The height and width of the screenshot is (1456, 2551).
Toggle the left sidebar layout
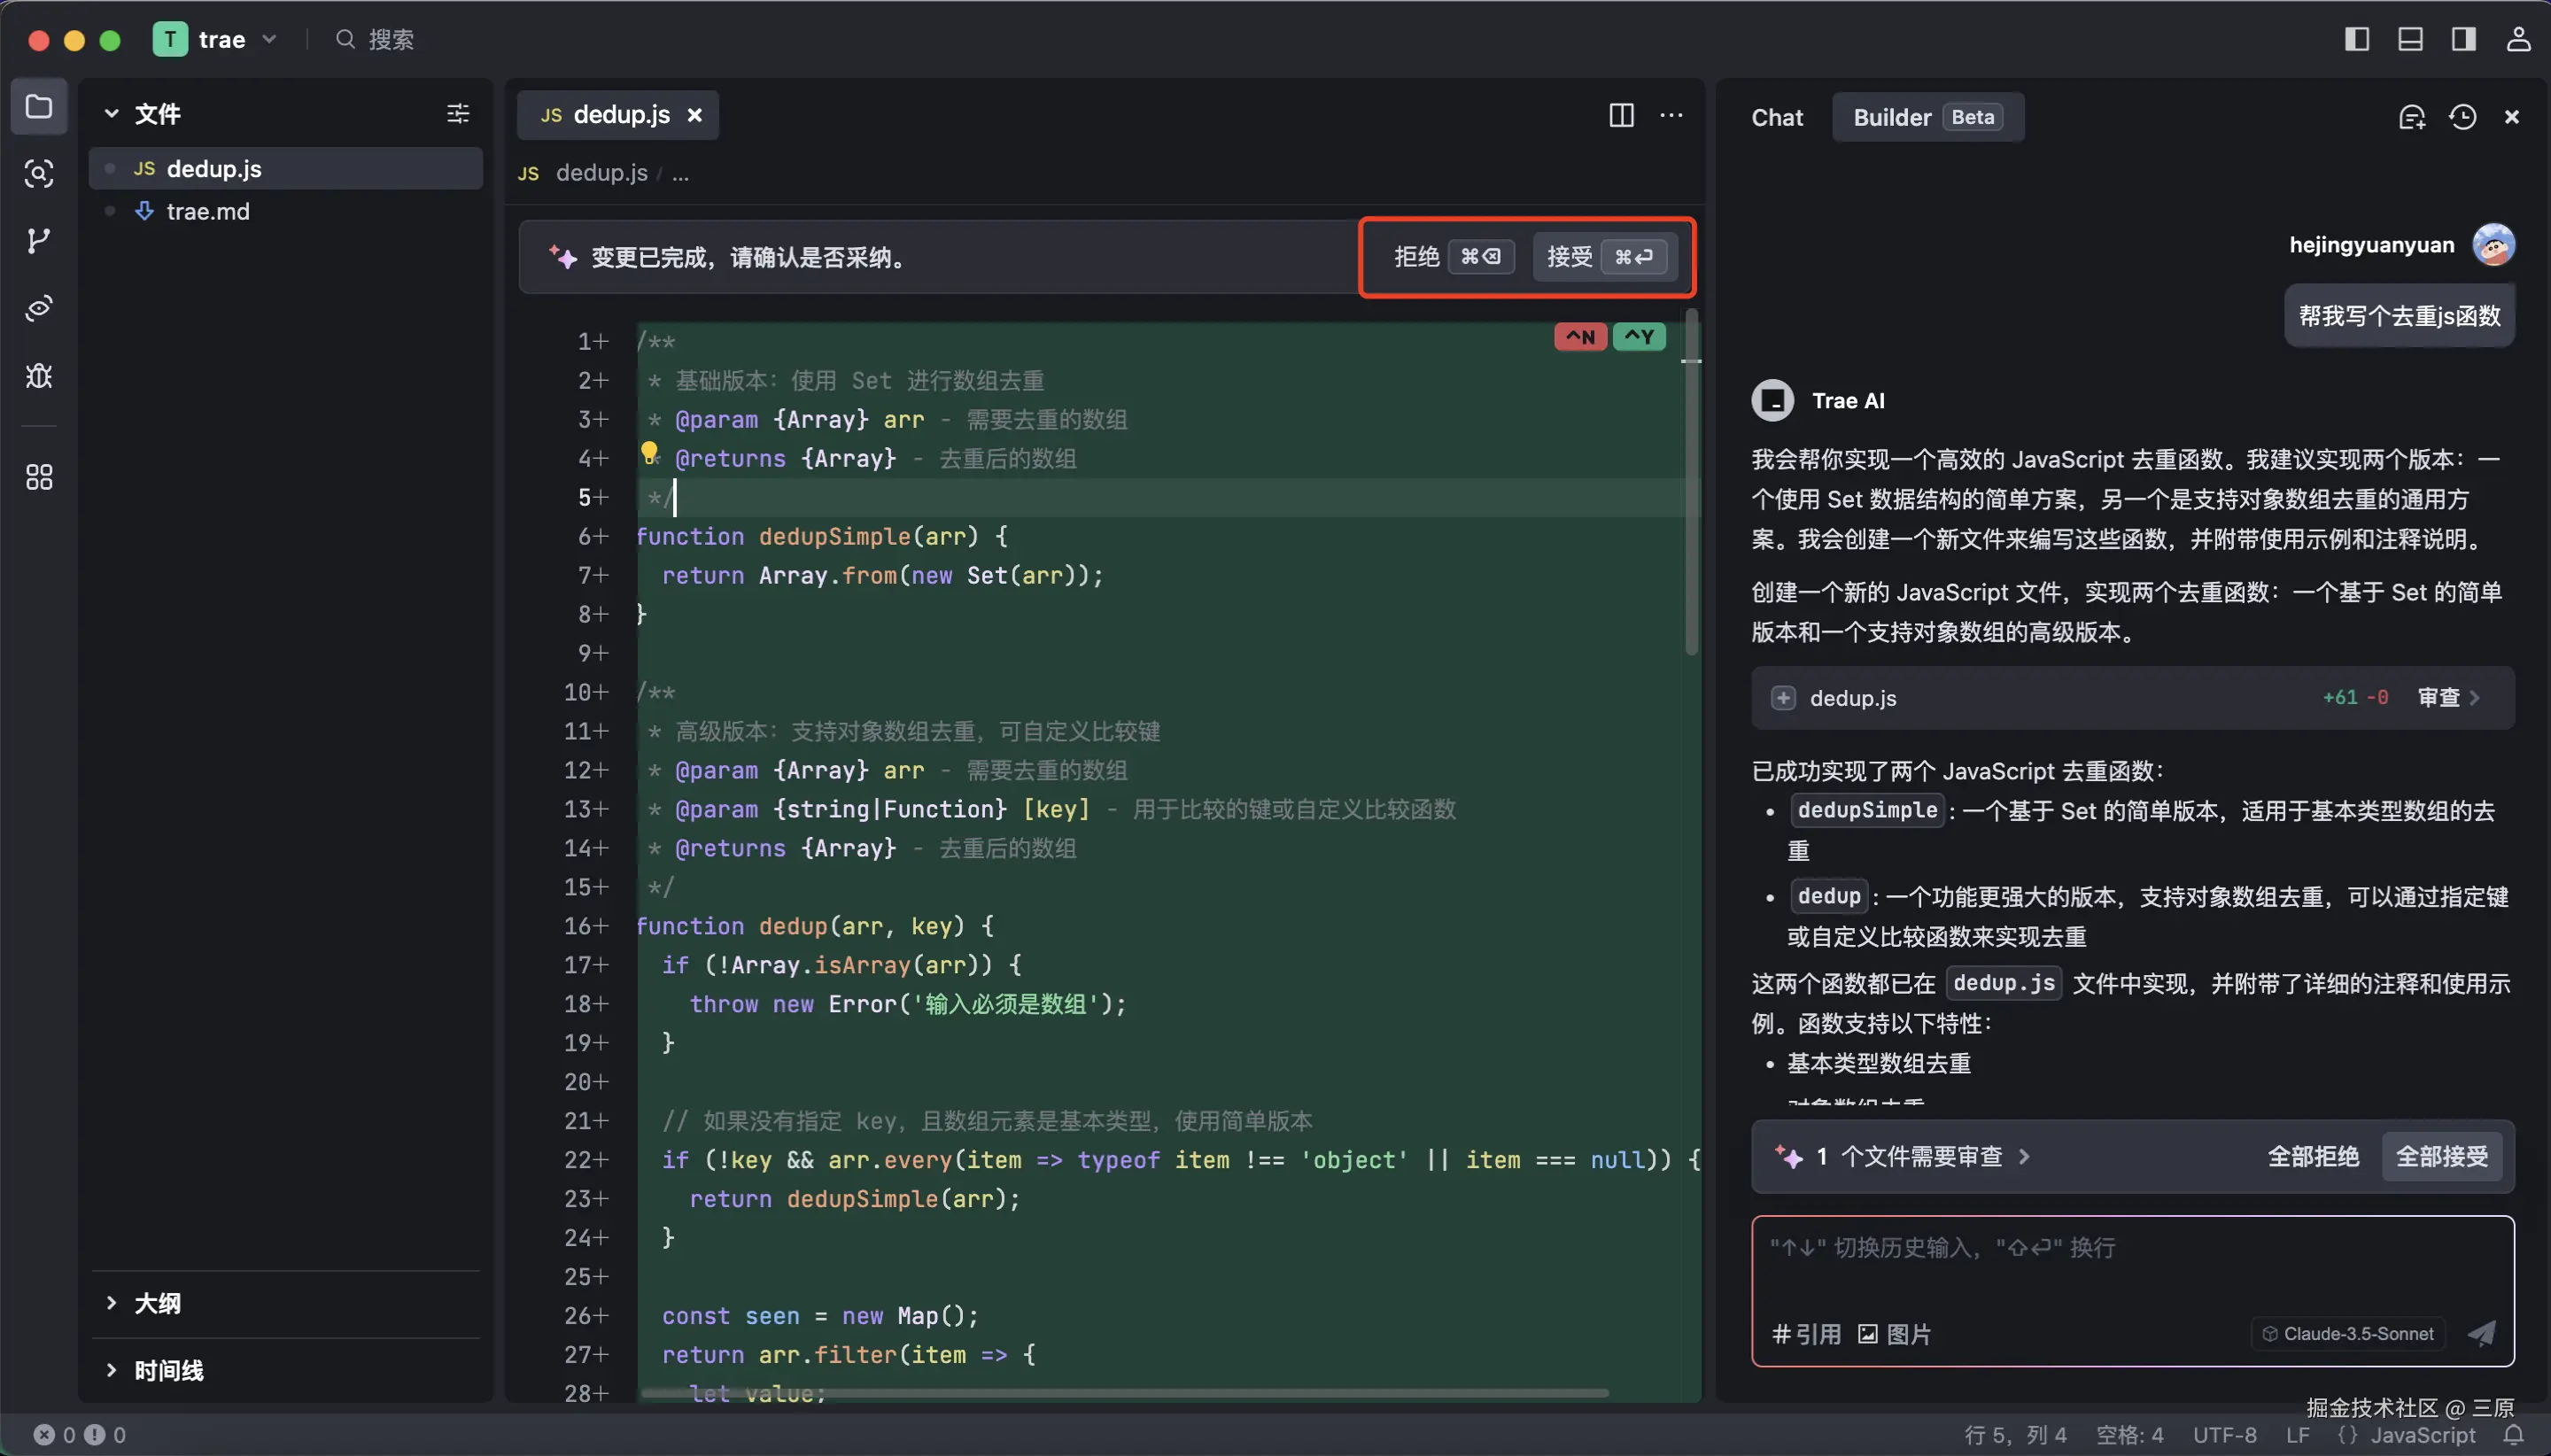[2356, 39]
